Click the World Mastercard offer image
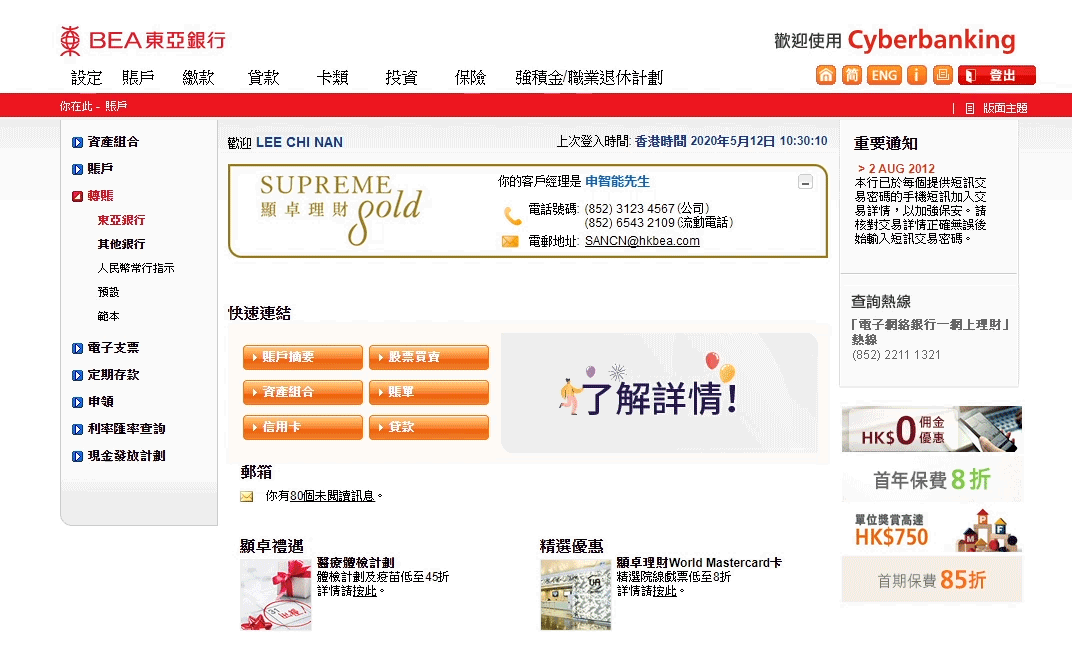 pos(576,595)
